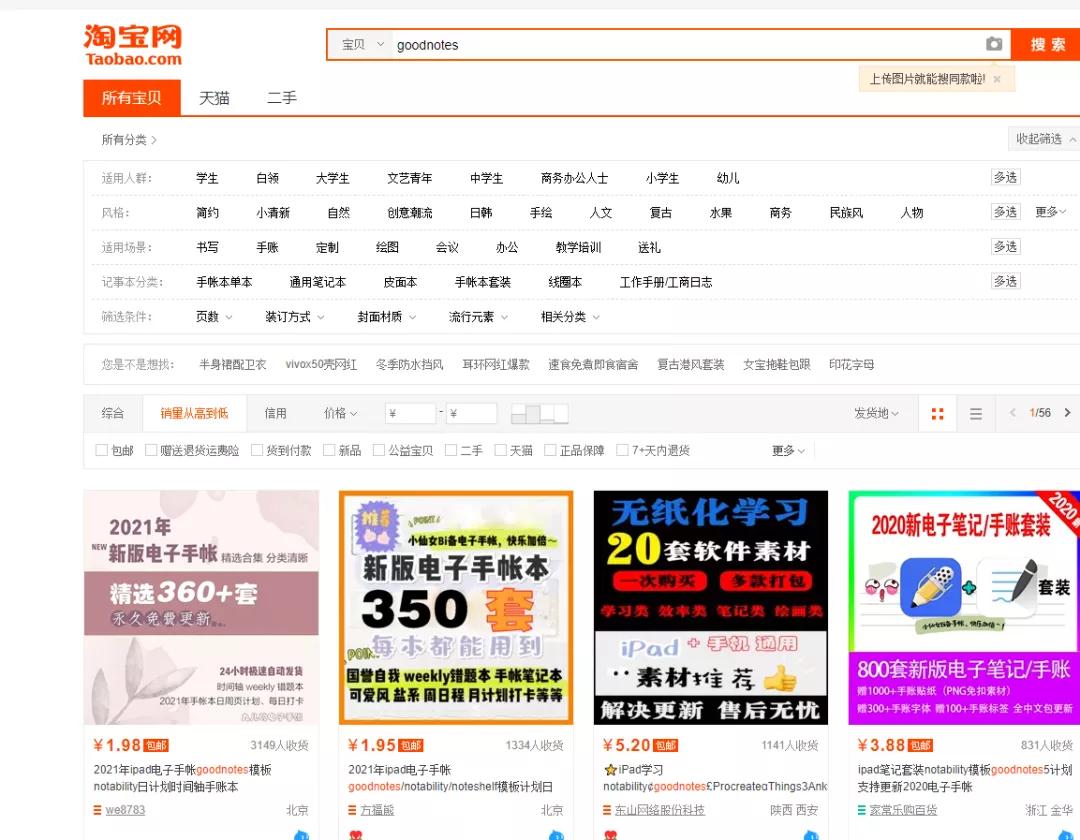Open 所有分类 breadcrumb link
This screenshot has height=840, width=1080.
(129, 140)
